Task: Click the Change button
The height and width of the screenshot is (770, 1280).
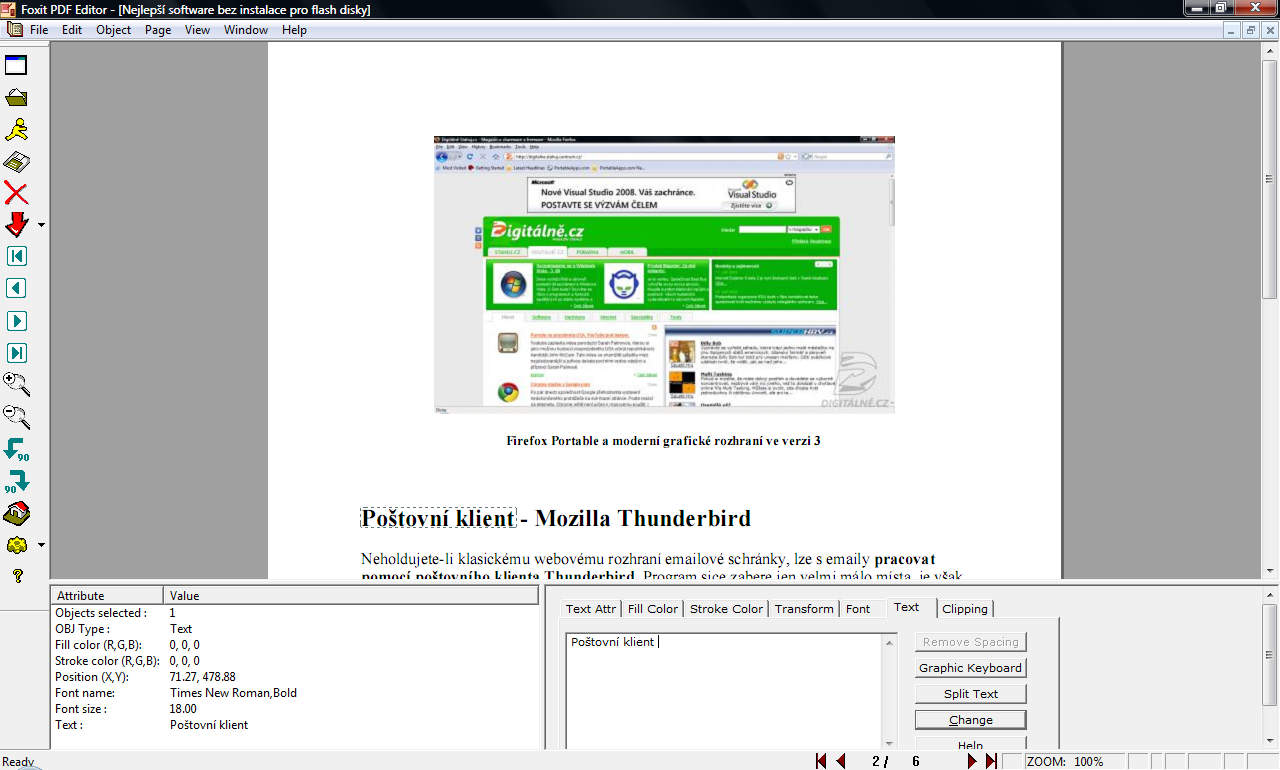Action: (x=970, y=720)
